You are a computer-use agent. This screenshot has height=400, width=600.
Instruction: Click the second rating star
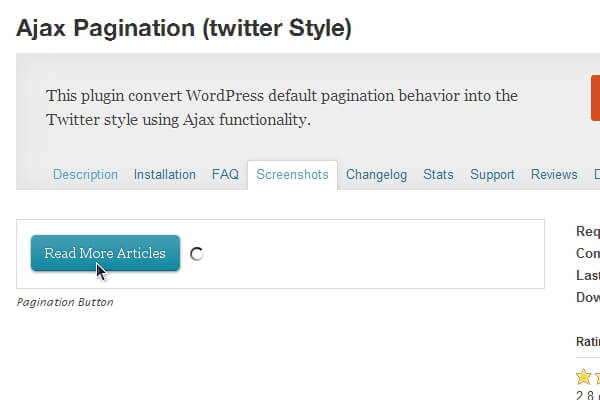pyautogui.click(x=597, y=377)
